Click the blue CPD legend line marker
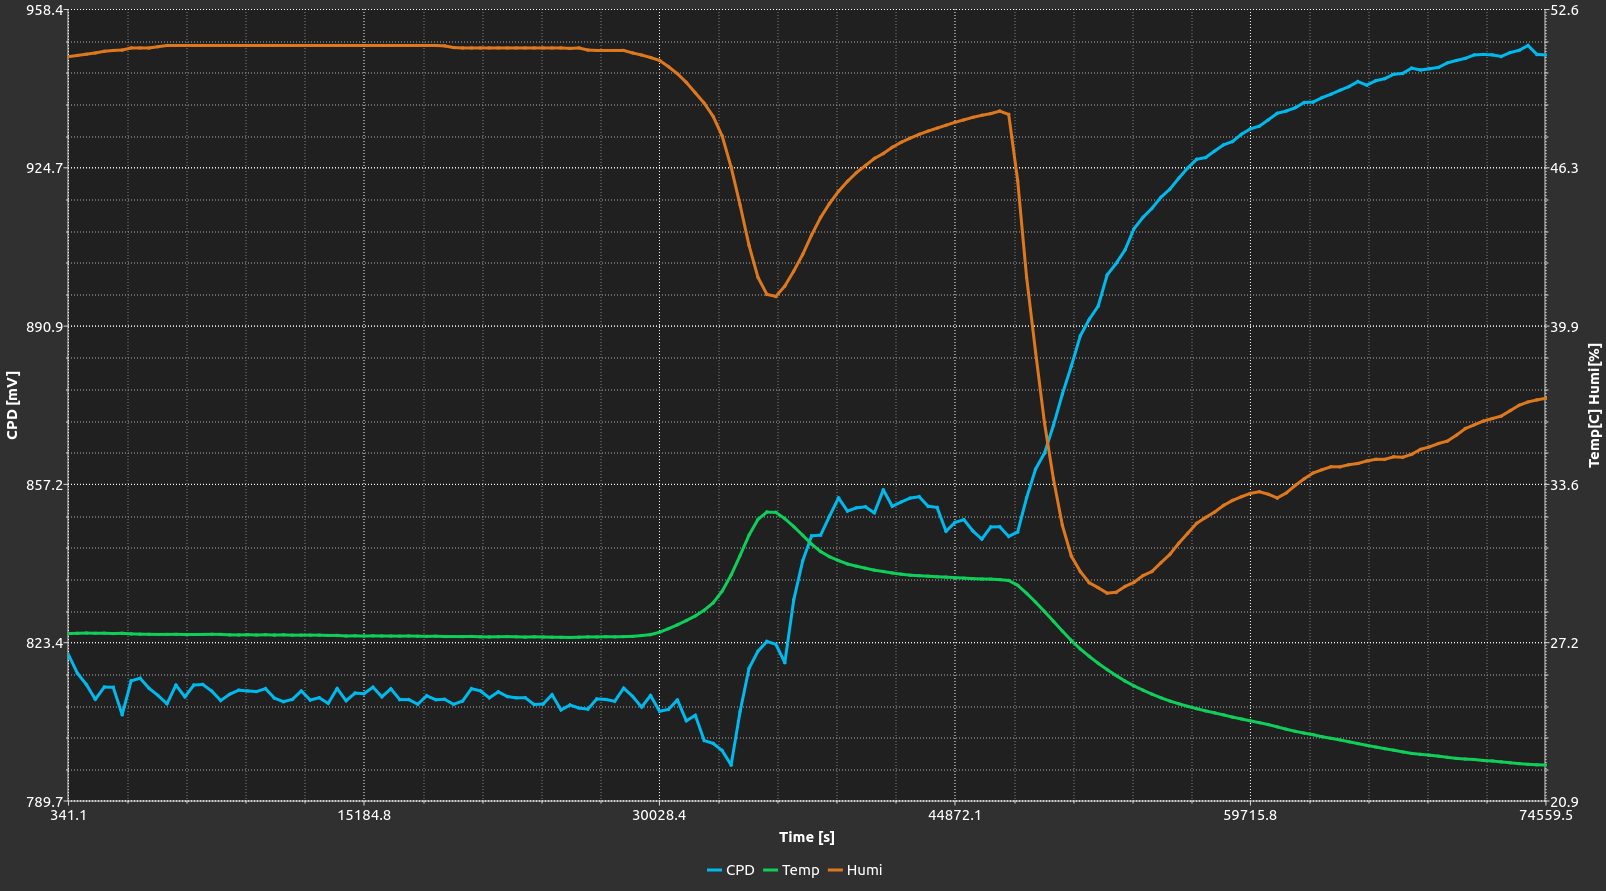 pyautogui.click(x=714, y=870)
